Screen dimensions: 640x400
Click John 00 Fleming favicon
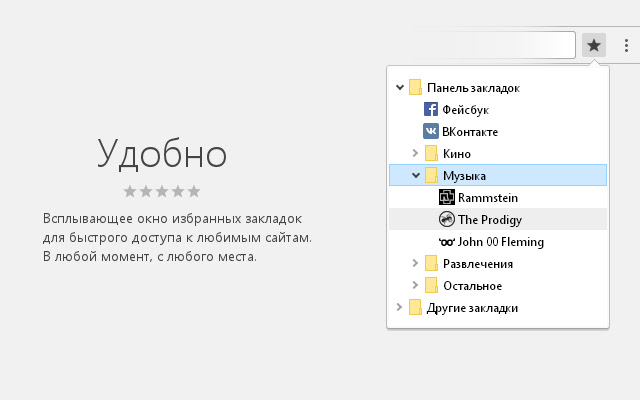(x=447, y=242)
